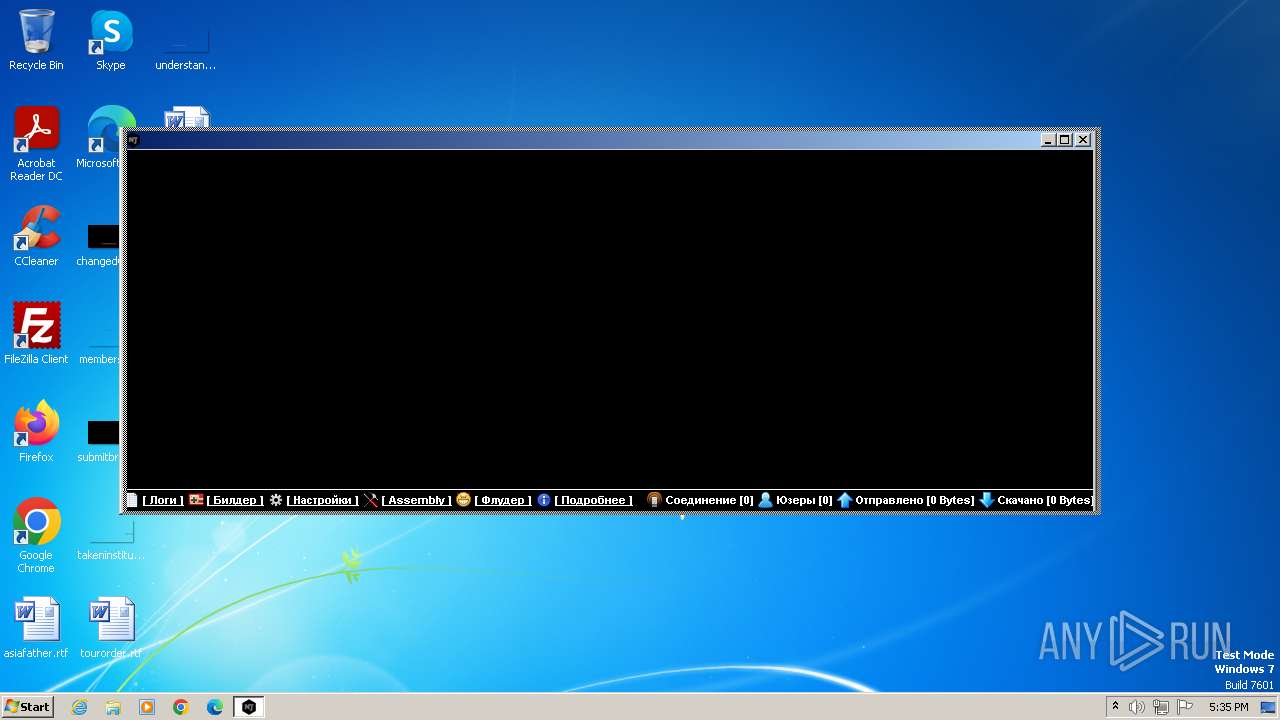
Task: Show hidden system tray icons
Action: pyautogui.click(x=1116, y=707)
